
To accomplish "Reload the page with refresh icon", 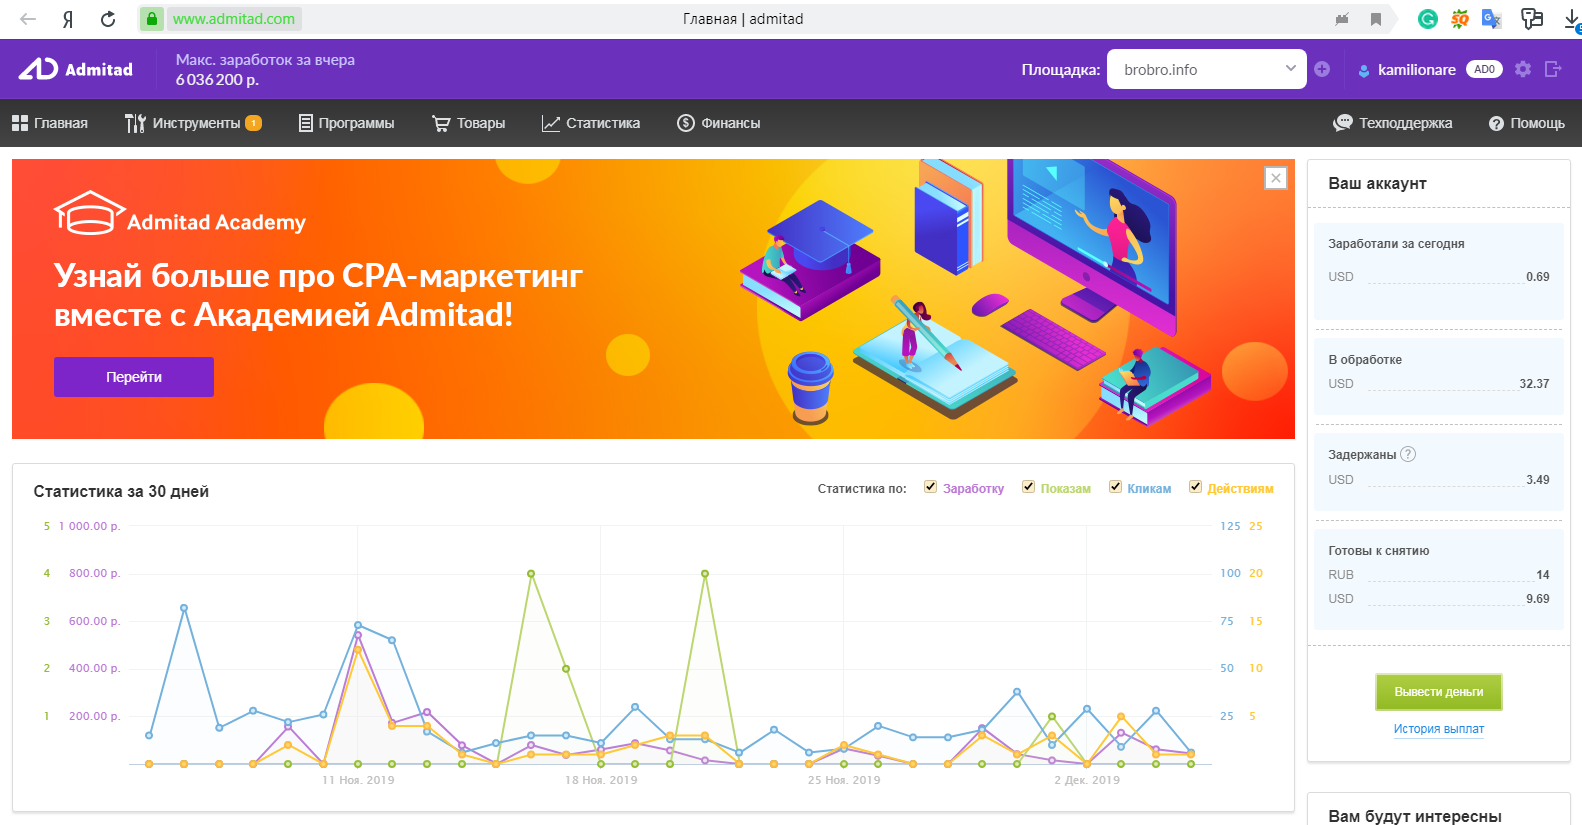I will [108, 19].
